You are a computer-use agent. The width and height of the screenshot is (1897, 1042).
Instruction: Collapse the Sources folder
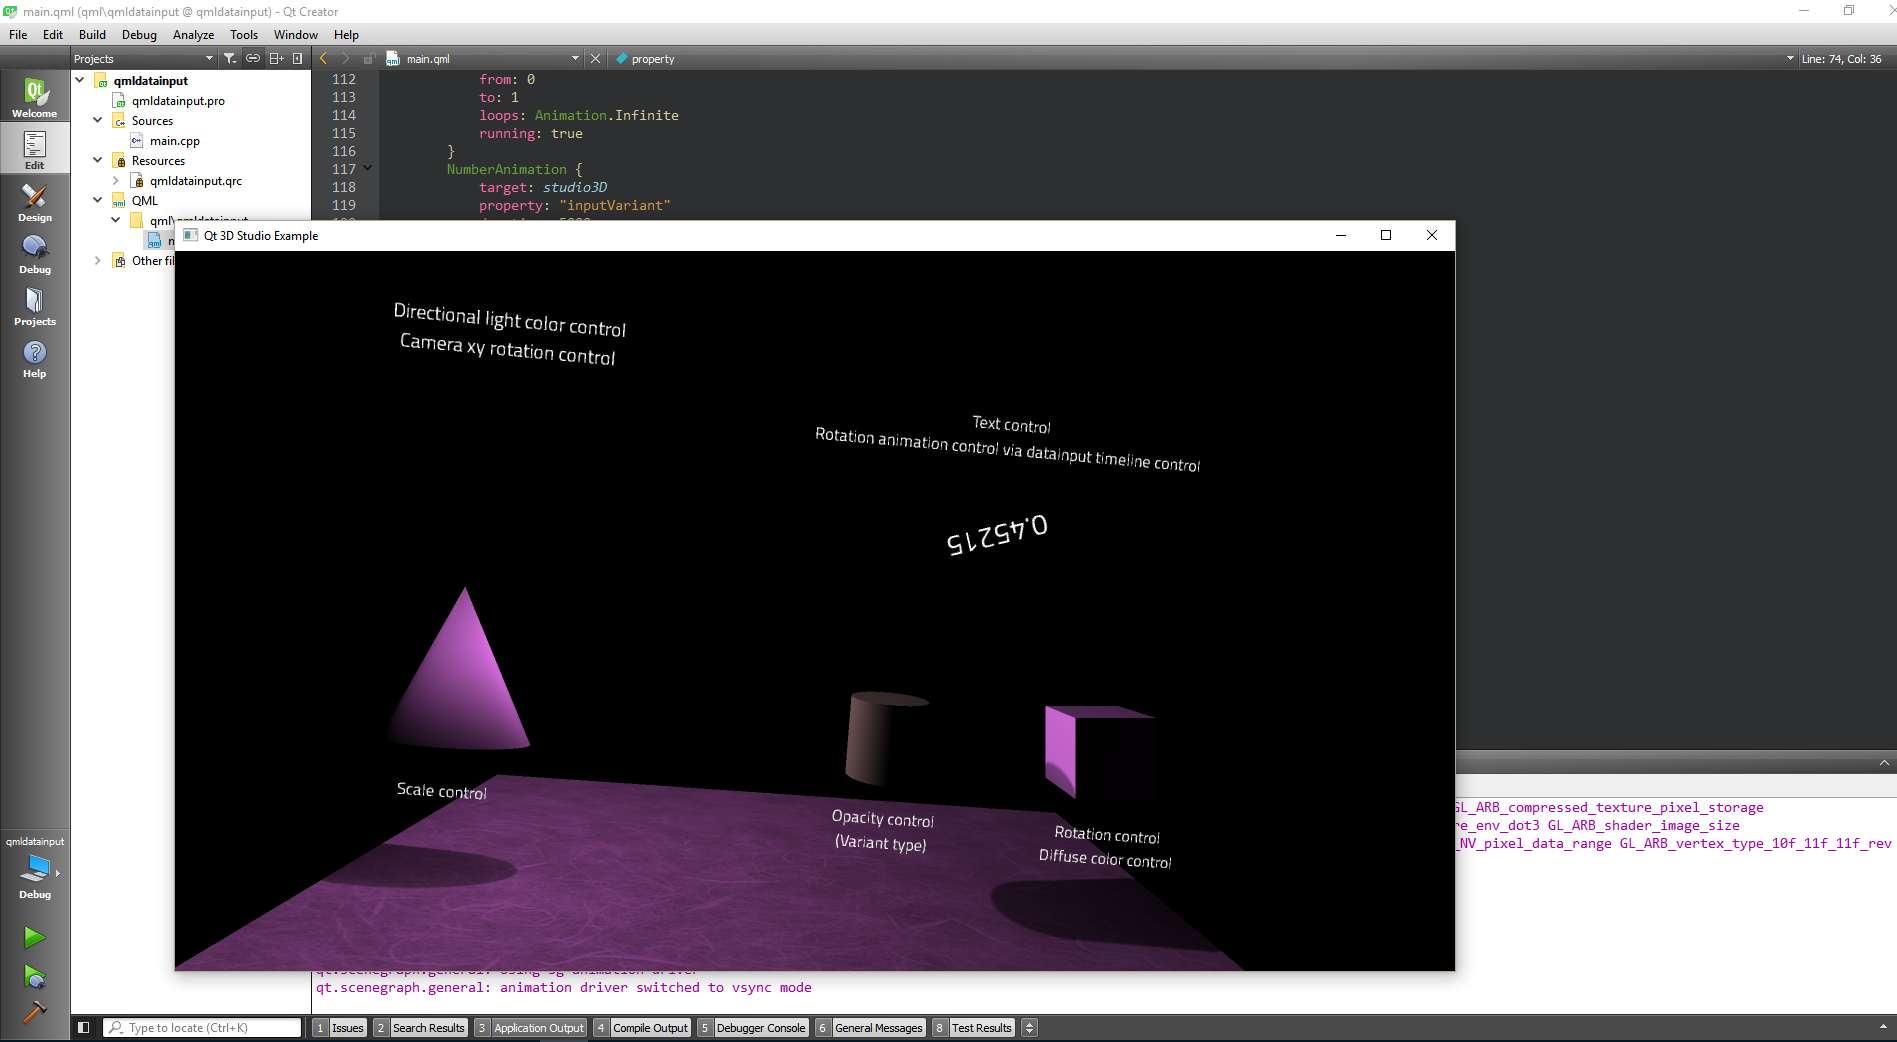point(98,121)
